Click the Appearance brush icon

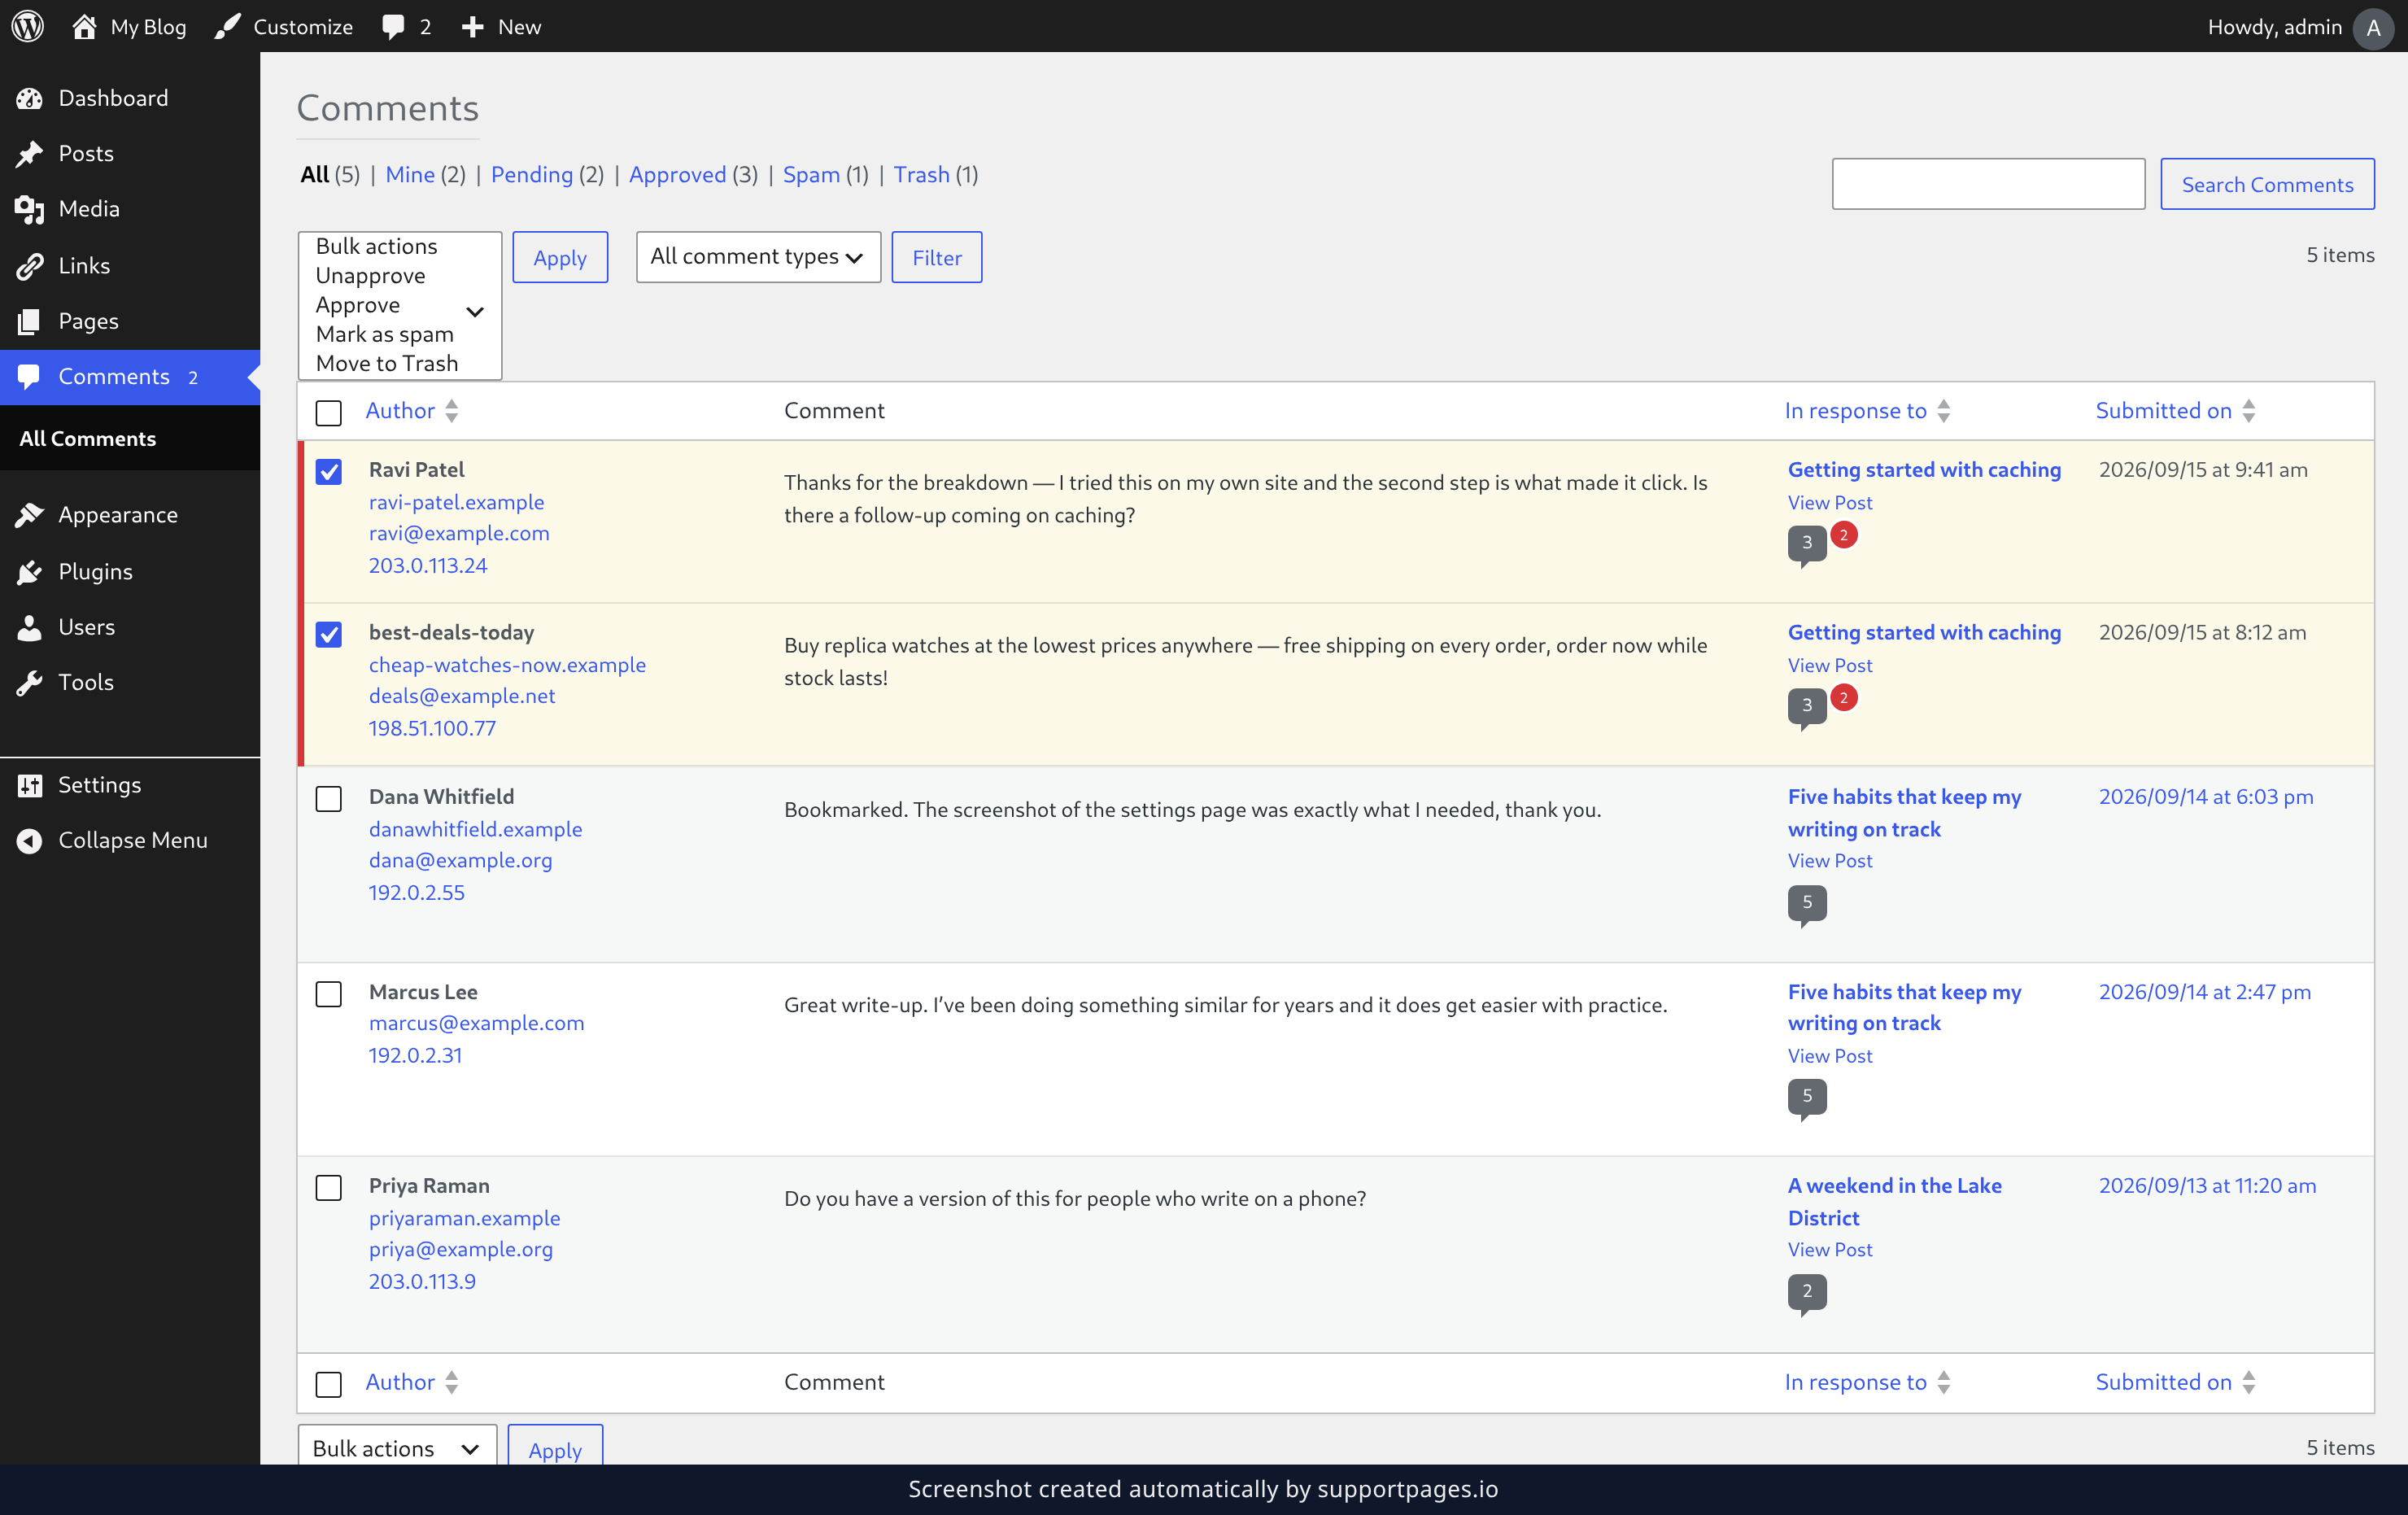(x=29, y=515)
